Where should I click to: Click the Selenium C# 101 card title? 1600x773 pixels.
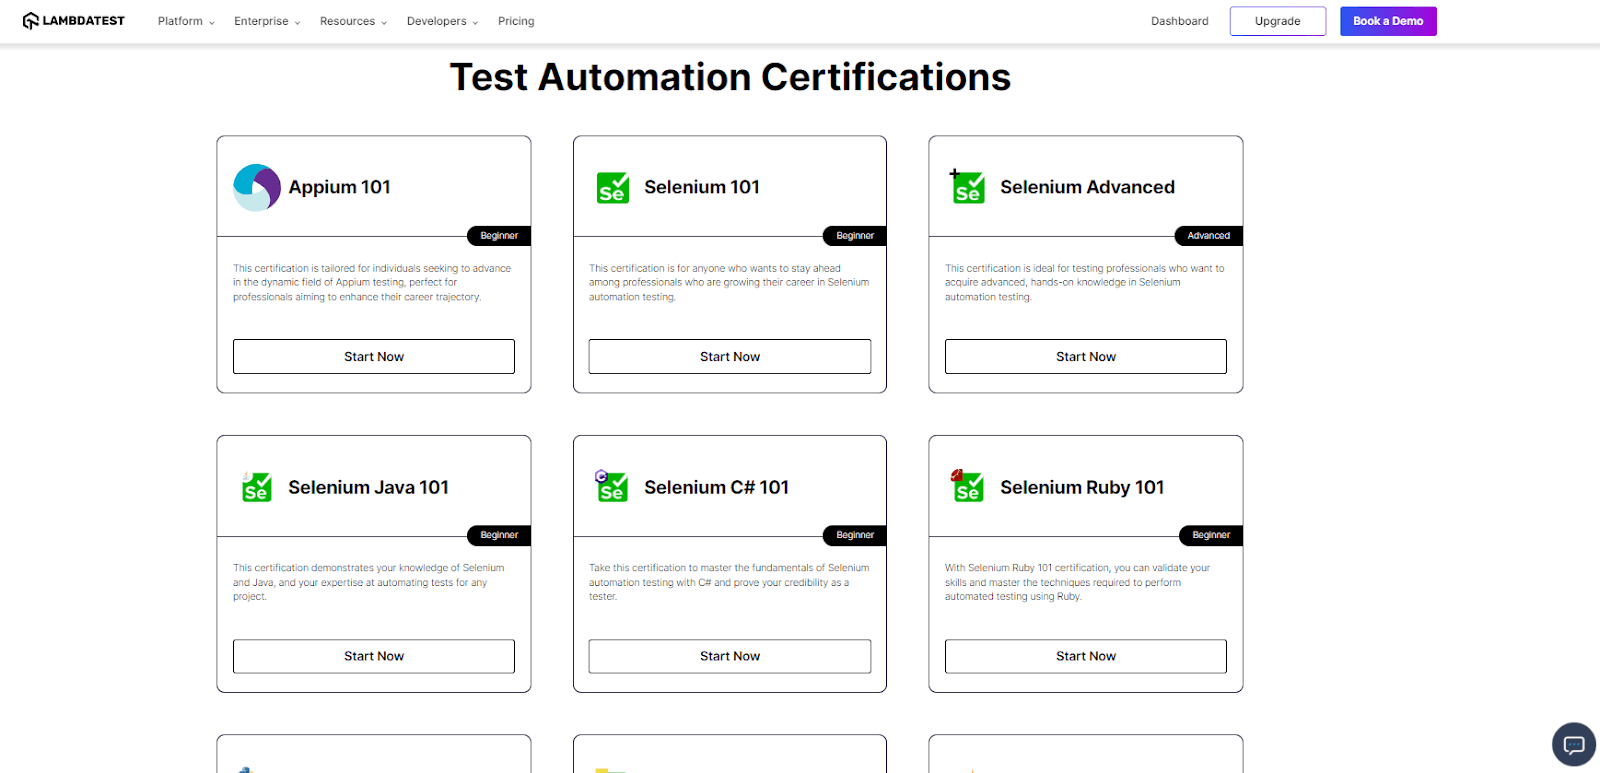click(717, 487)
